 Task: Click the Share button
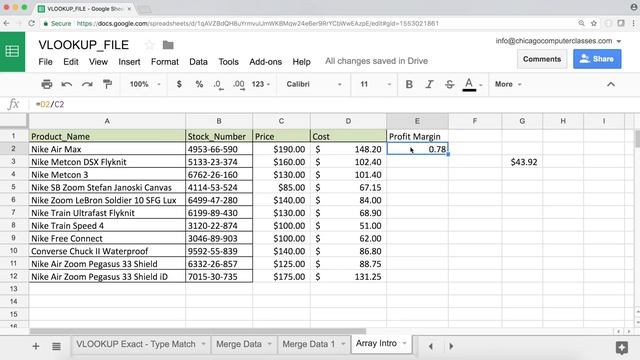597,59
